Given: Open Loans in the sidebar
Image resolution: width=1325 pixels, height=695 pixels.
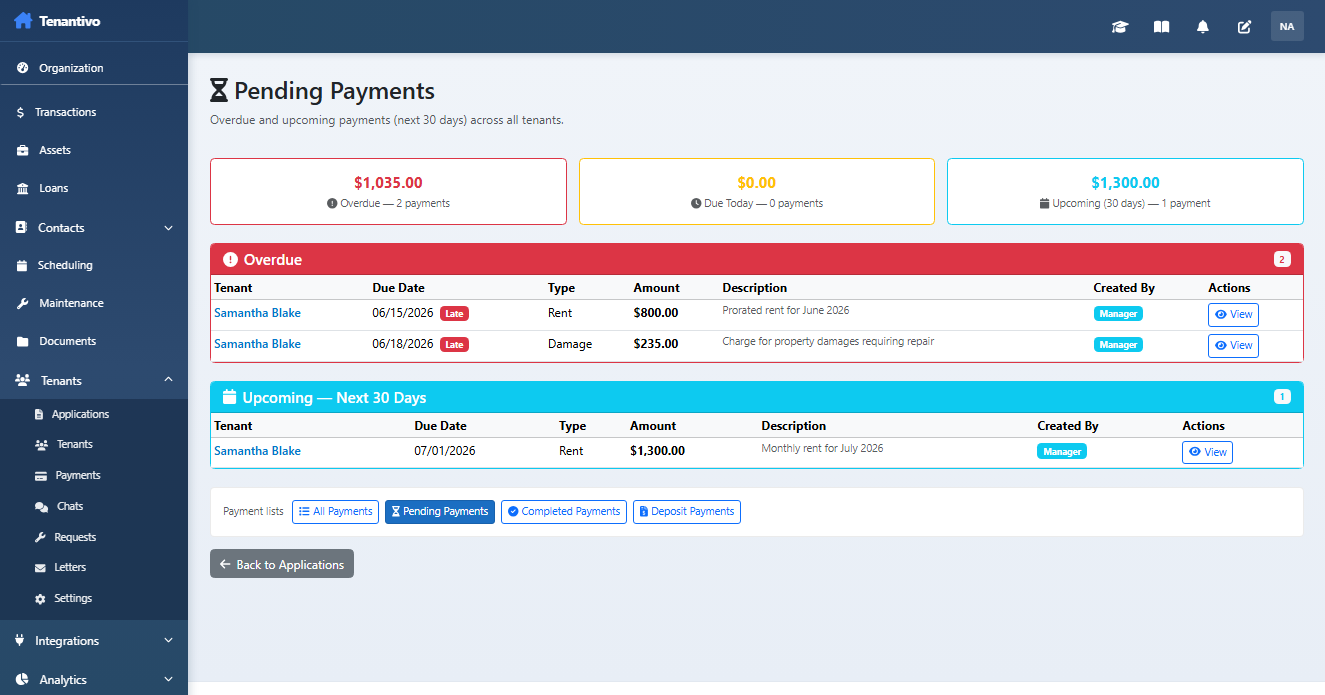Looking at the screenshot, I should tap(94, 188).
